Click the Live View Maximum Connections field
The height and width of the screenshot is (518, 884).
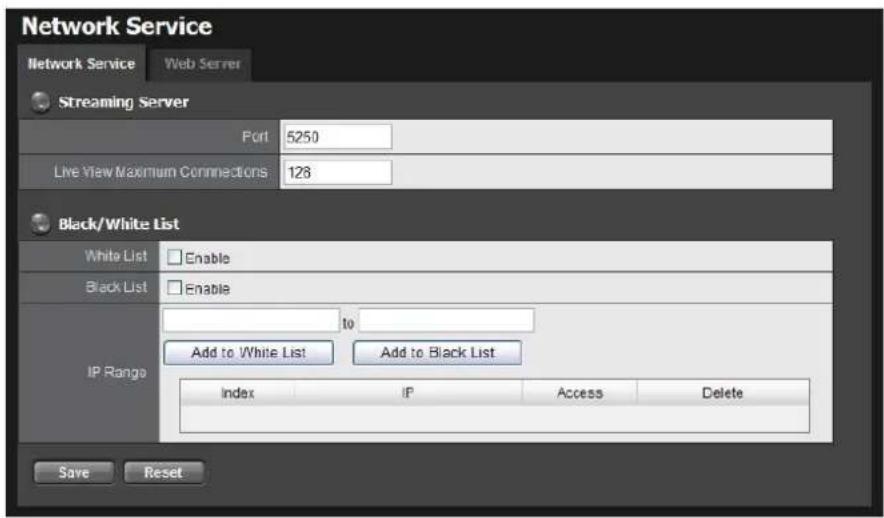pyautogui.click(x=337, y=172)
